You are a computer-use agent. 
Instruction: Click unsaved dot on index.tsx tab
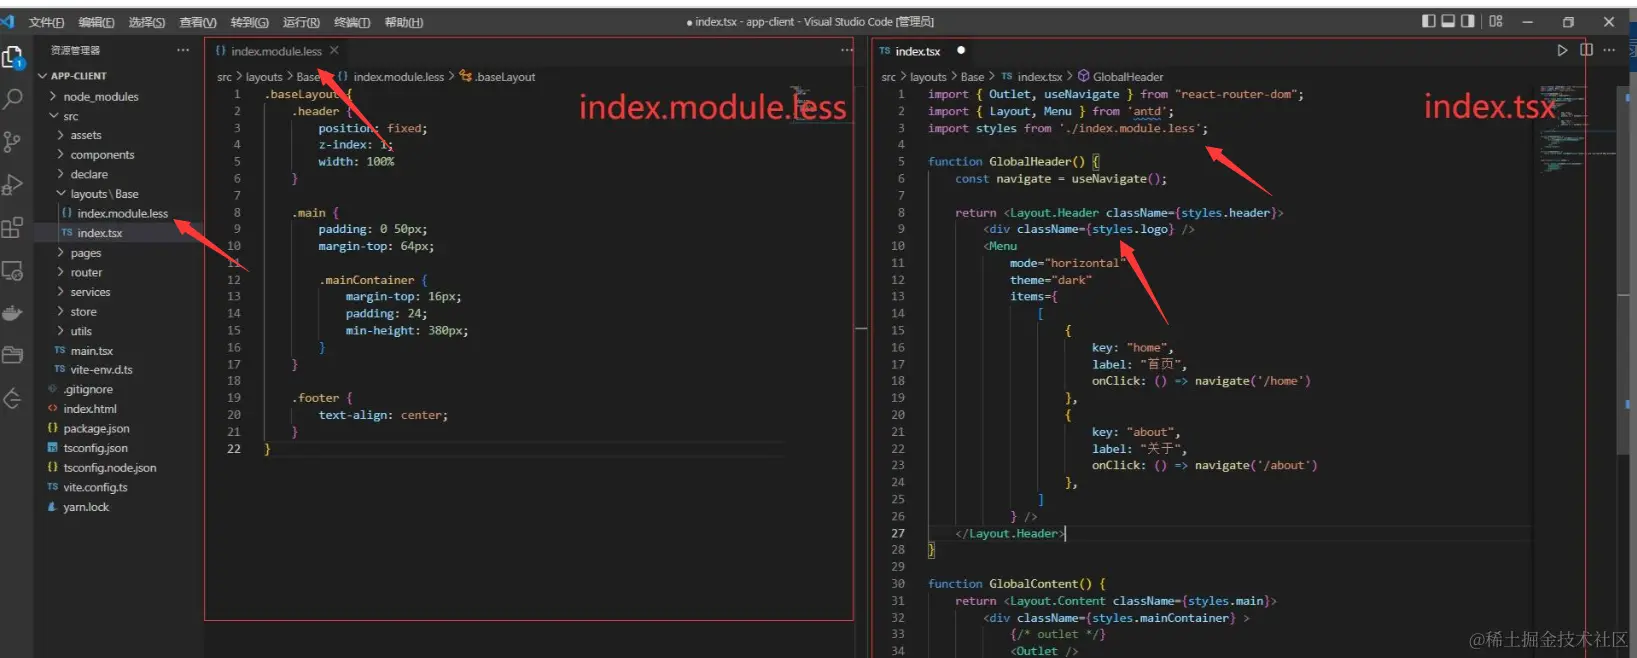coord(961,50)
